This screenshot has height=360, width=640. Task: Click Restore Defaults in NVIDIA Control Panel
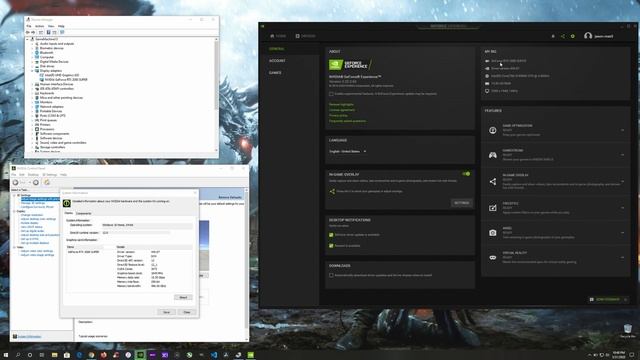230,198
